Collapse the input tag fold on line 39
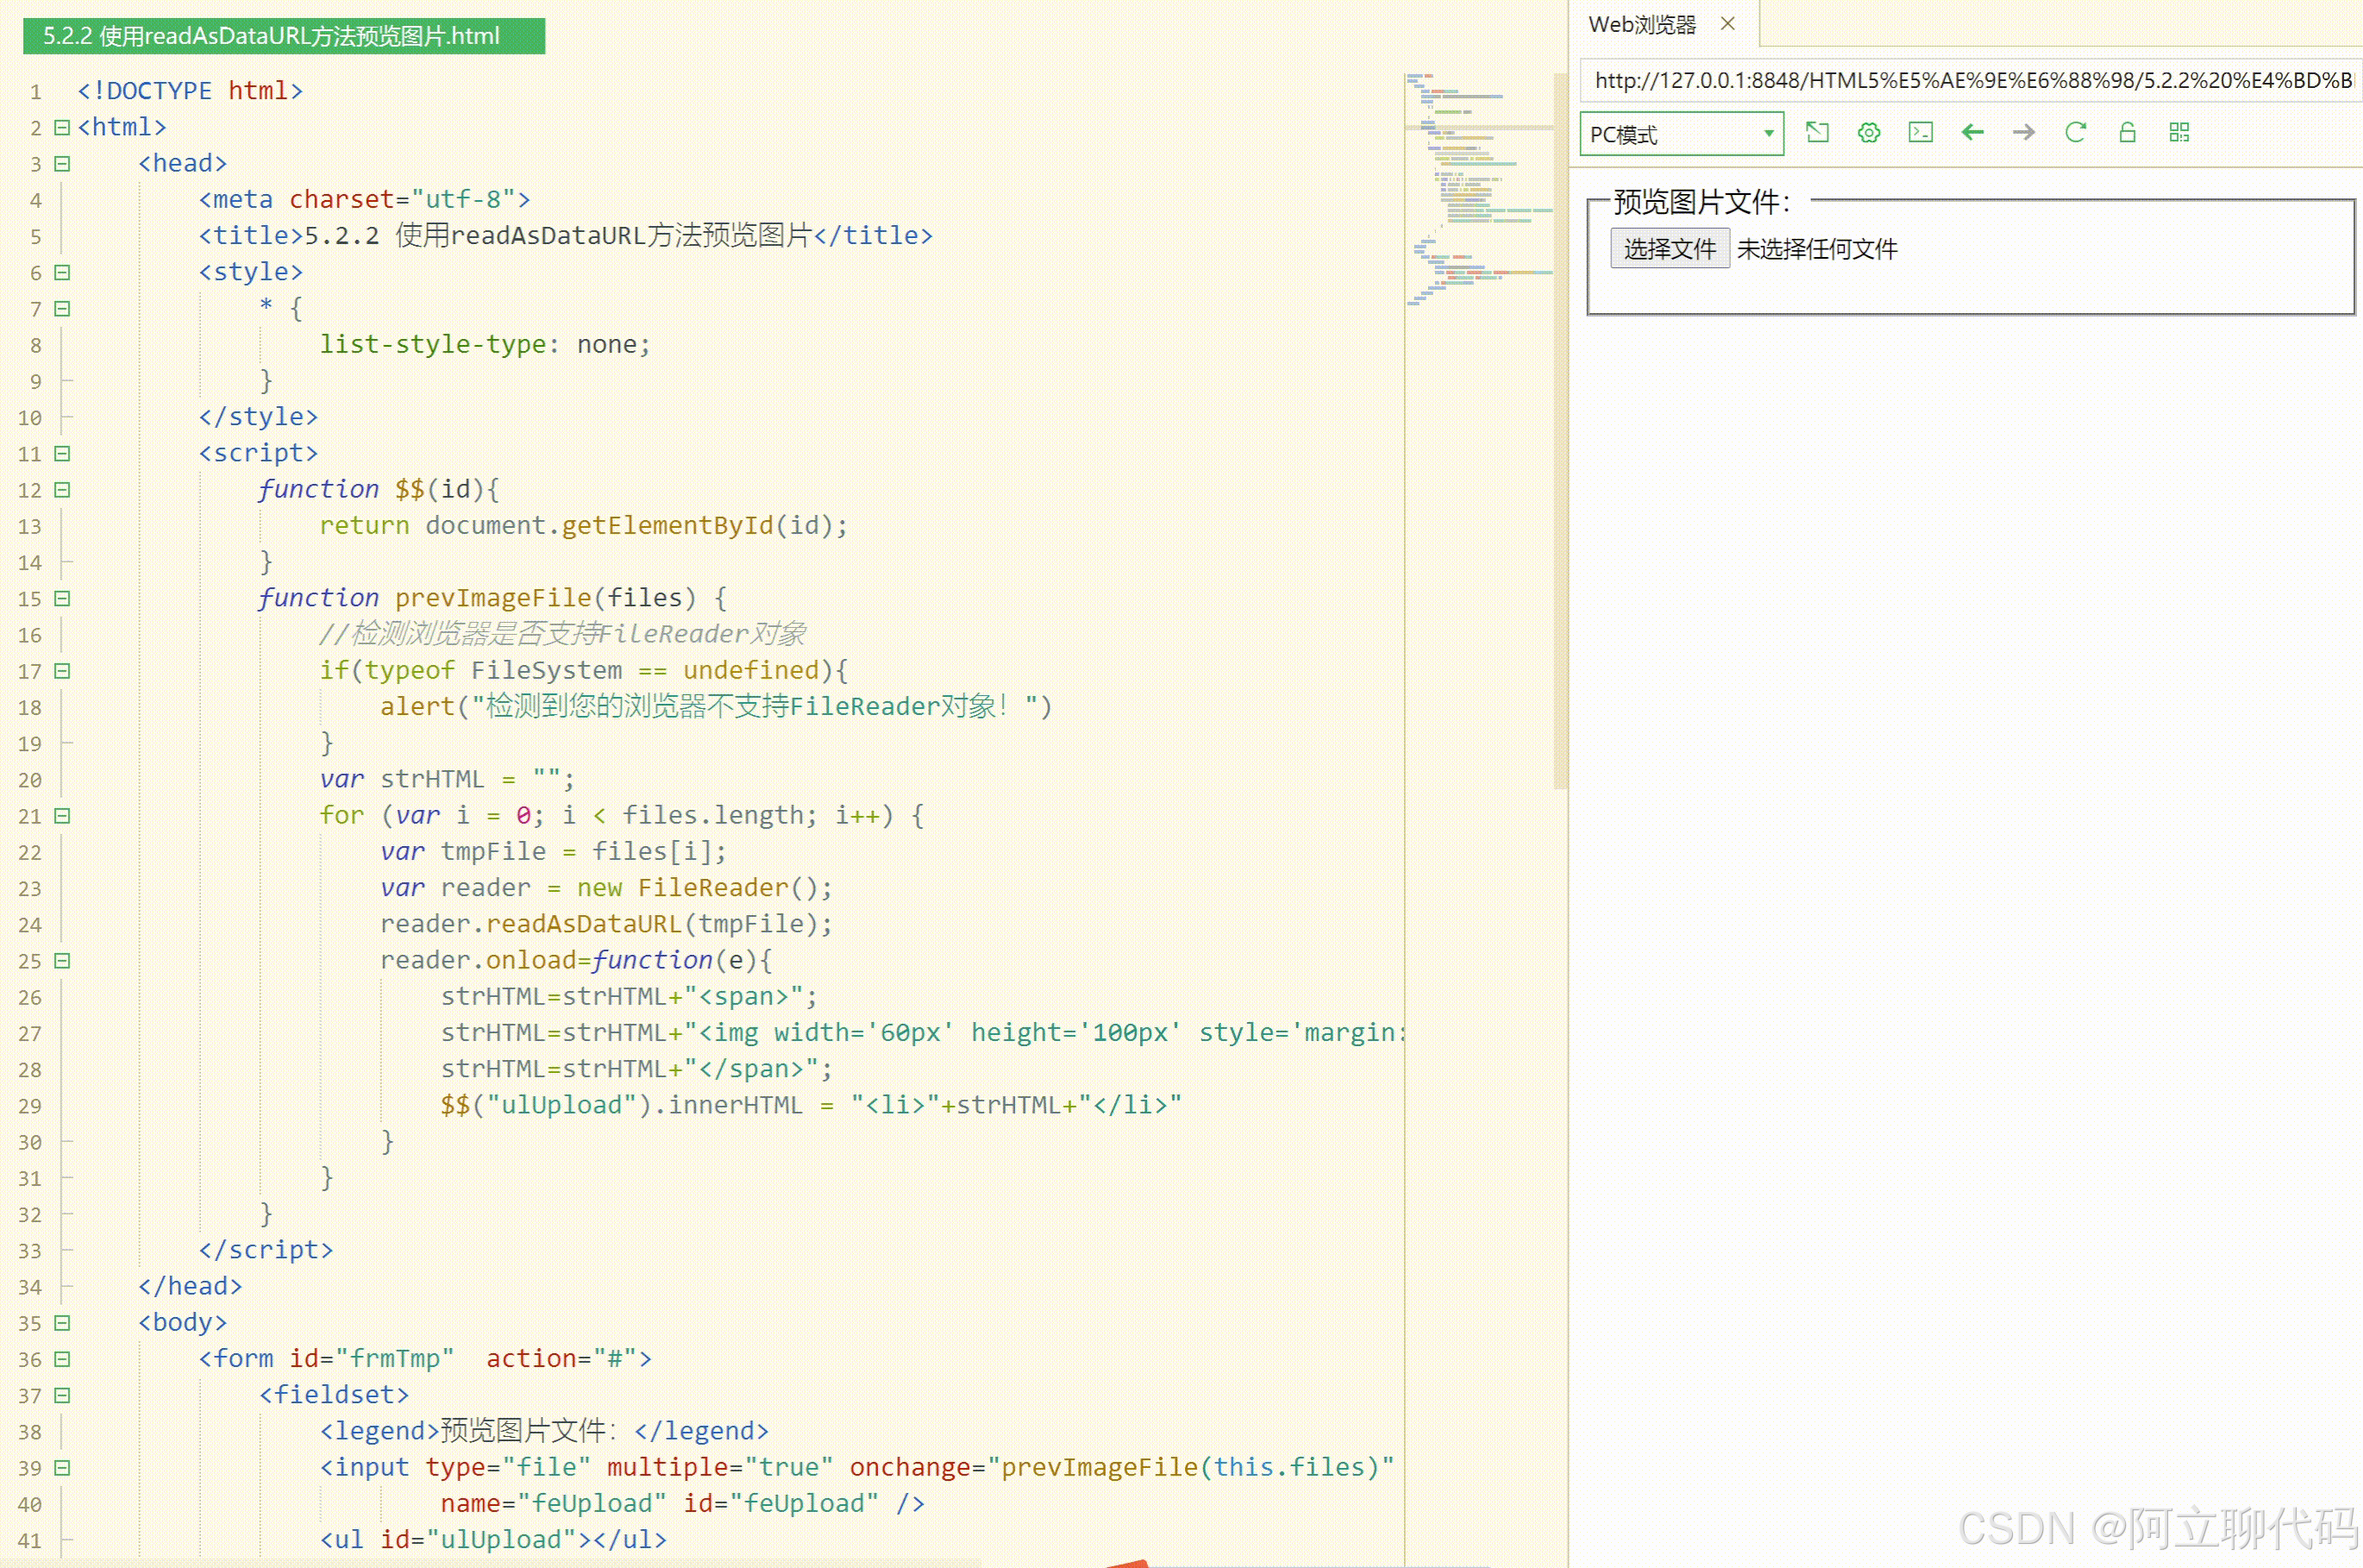Image resolution: width=2363 pixels, height=1568 pixels. point(62,1467)
